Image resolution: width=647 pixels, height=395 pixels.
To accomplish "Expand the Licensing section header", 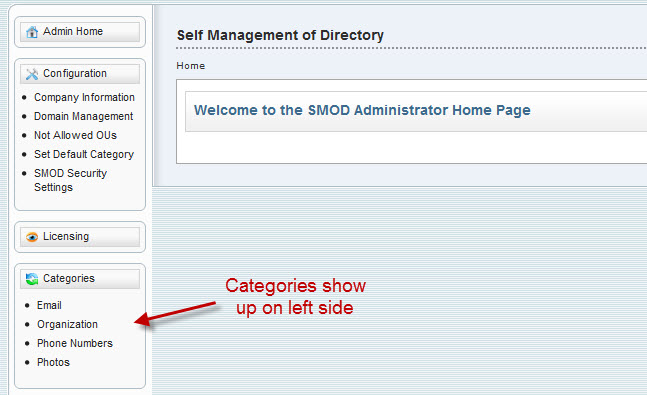I will pyautogui.click(x=80, y=237).
